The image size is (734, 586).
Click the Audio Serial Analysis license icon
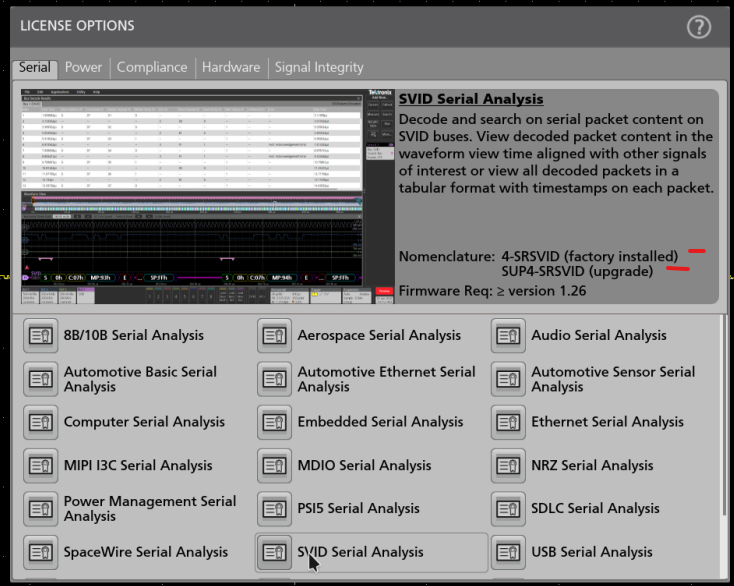coord(508,336)
